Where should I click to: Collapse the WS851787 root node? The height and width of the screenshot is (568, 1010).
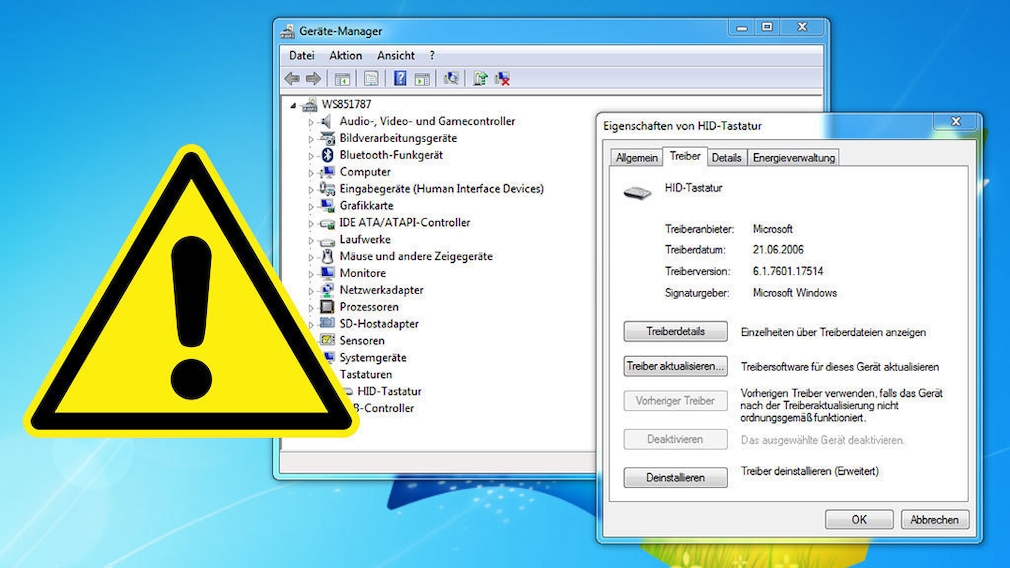coord(293,105)
